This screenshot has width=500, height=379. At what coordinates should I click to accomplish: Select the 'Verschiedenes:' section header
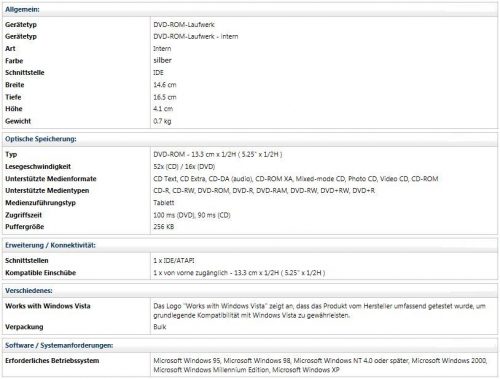tap(29, 291)
